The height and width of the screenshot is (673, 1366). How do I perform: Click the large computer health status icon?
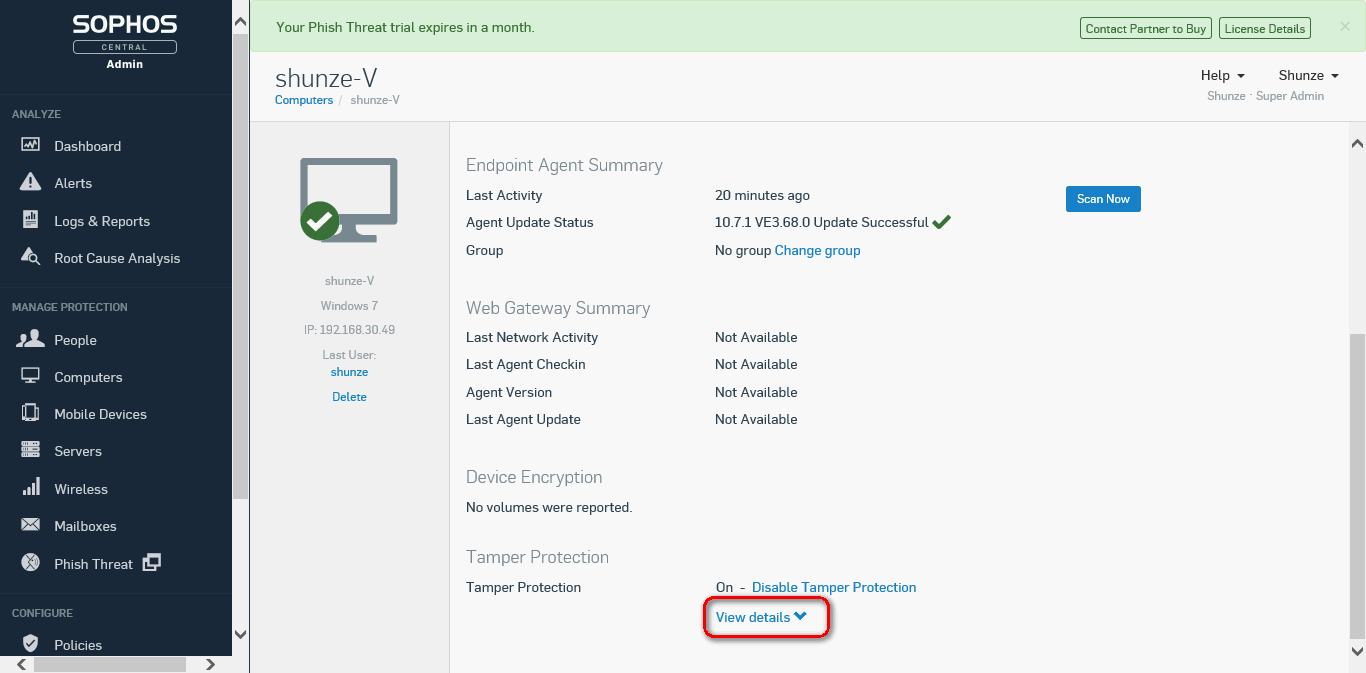(x=348, y=199)
